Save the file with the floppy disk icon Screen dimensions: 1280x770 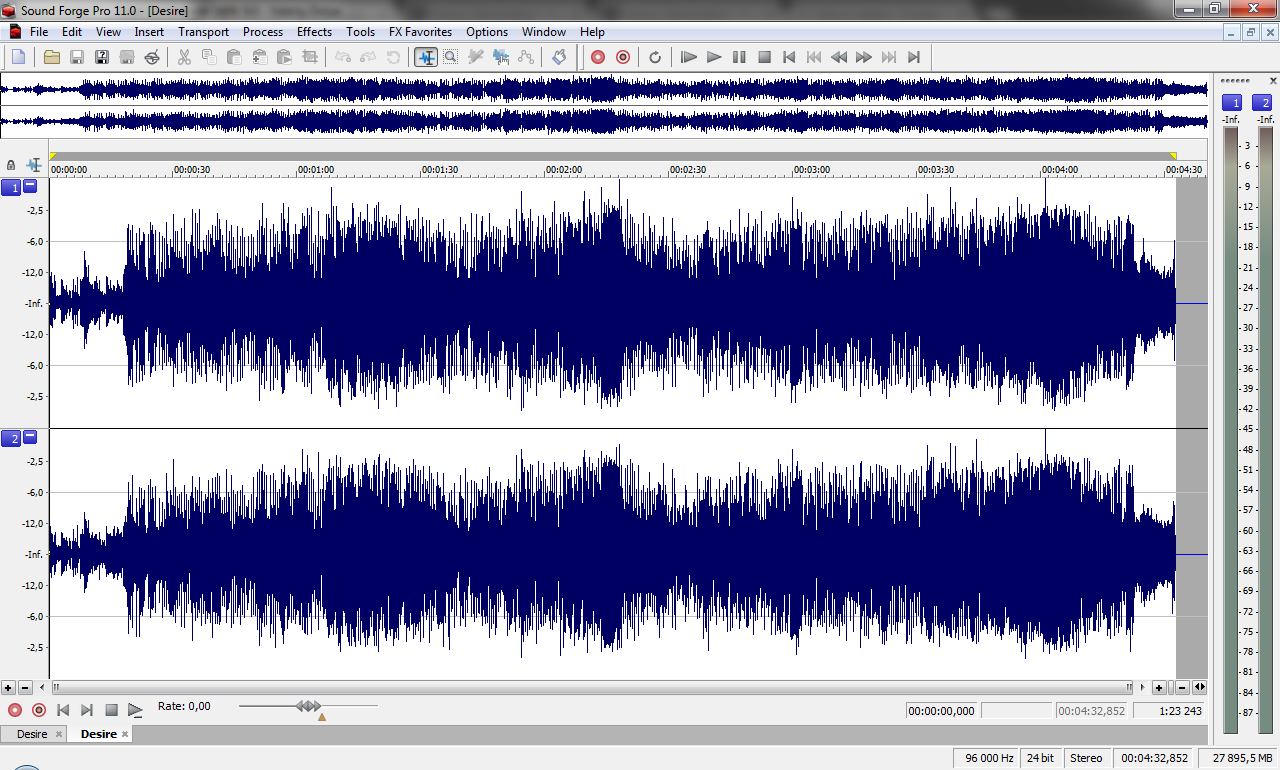[77, 57]
